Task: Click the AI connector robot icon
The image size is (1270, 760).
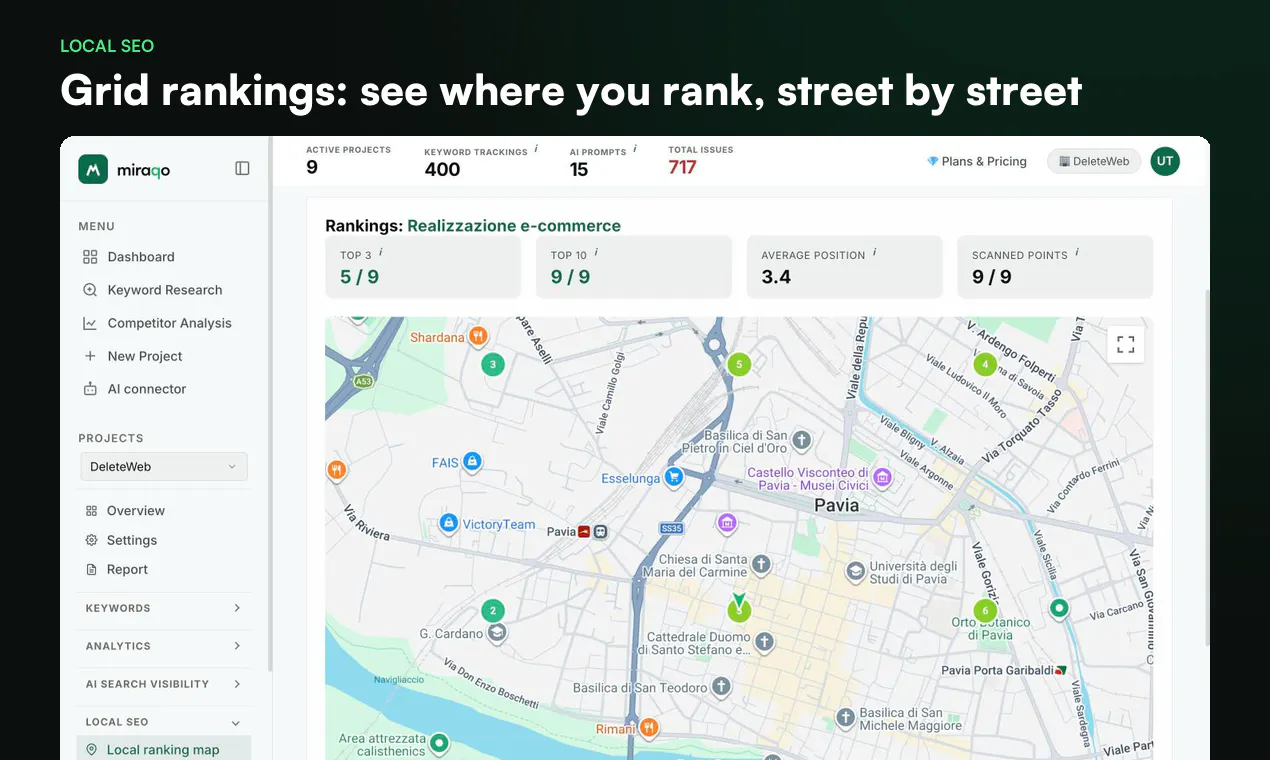Action: pyautogui.click(x=90, y=389)
